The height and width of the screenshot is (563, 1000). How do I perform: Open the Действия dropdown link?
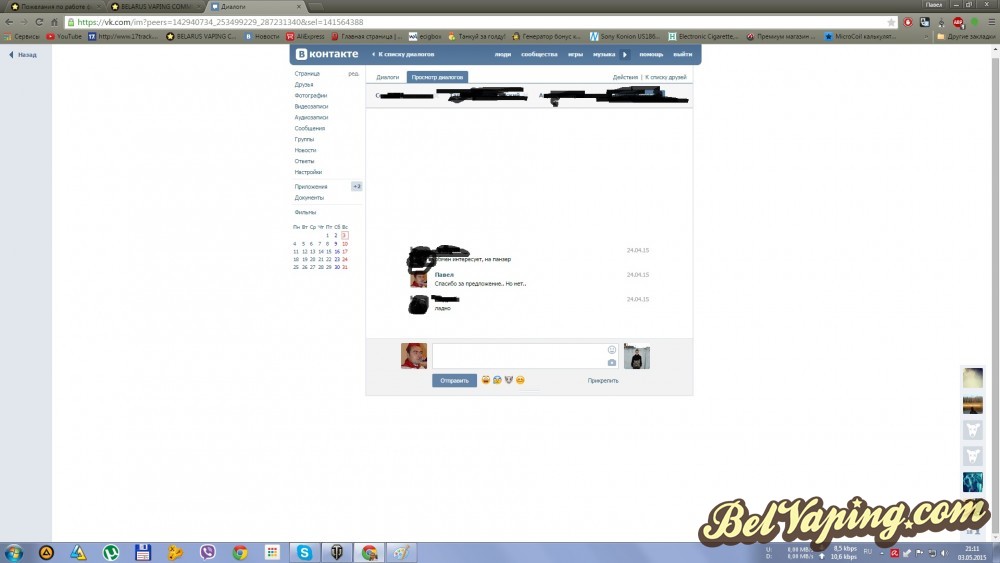click(x=625, y=77)
